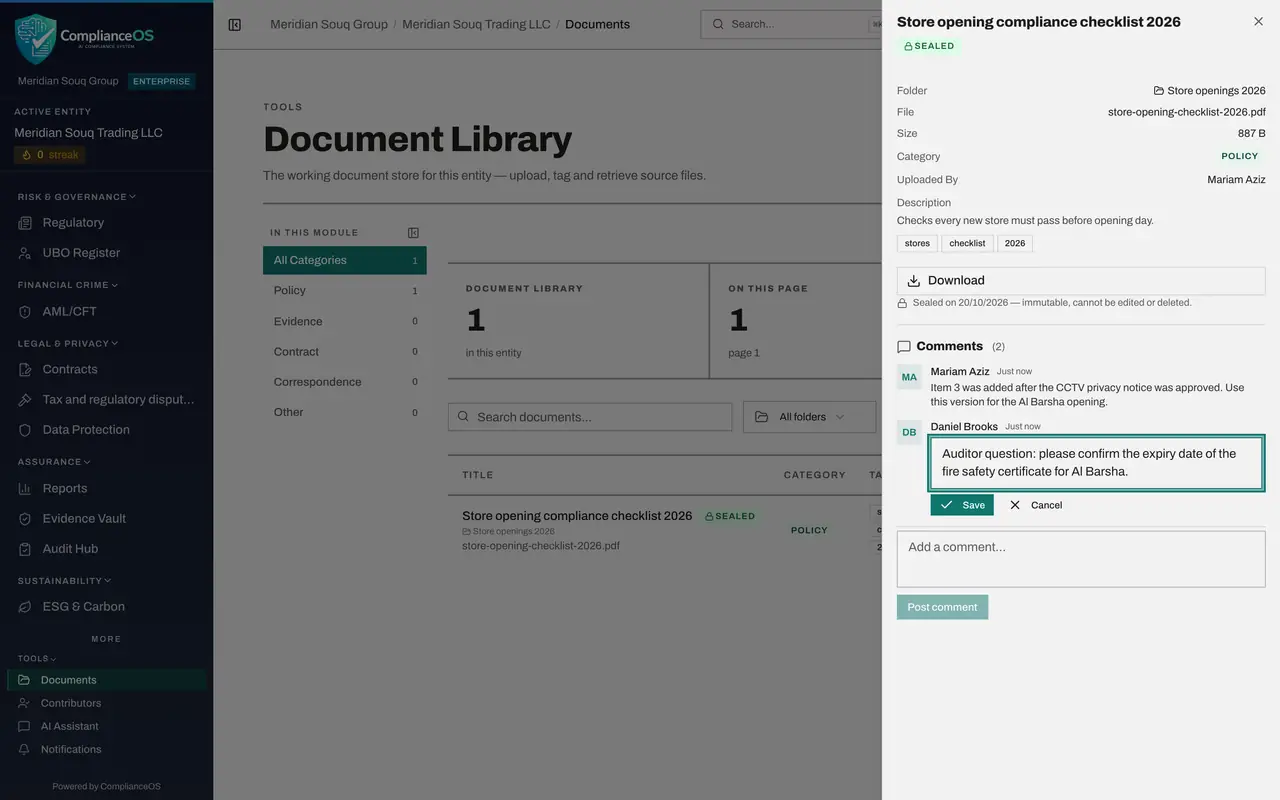Collapse the Sustainability section
Viewport: 1280px width, 800px height.
(x=64, y=581)
